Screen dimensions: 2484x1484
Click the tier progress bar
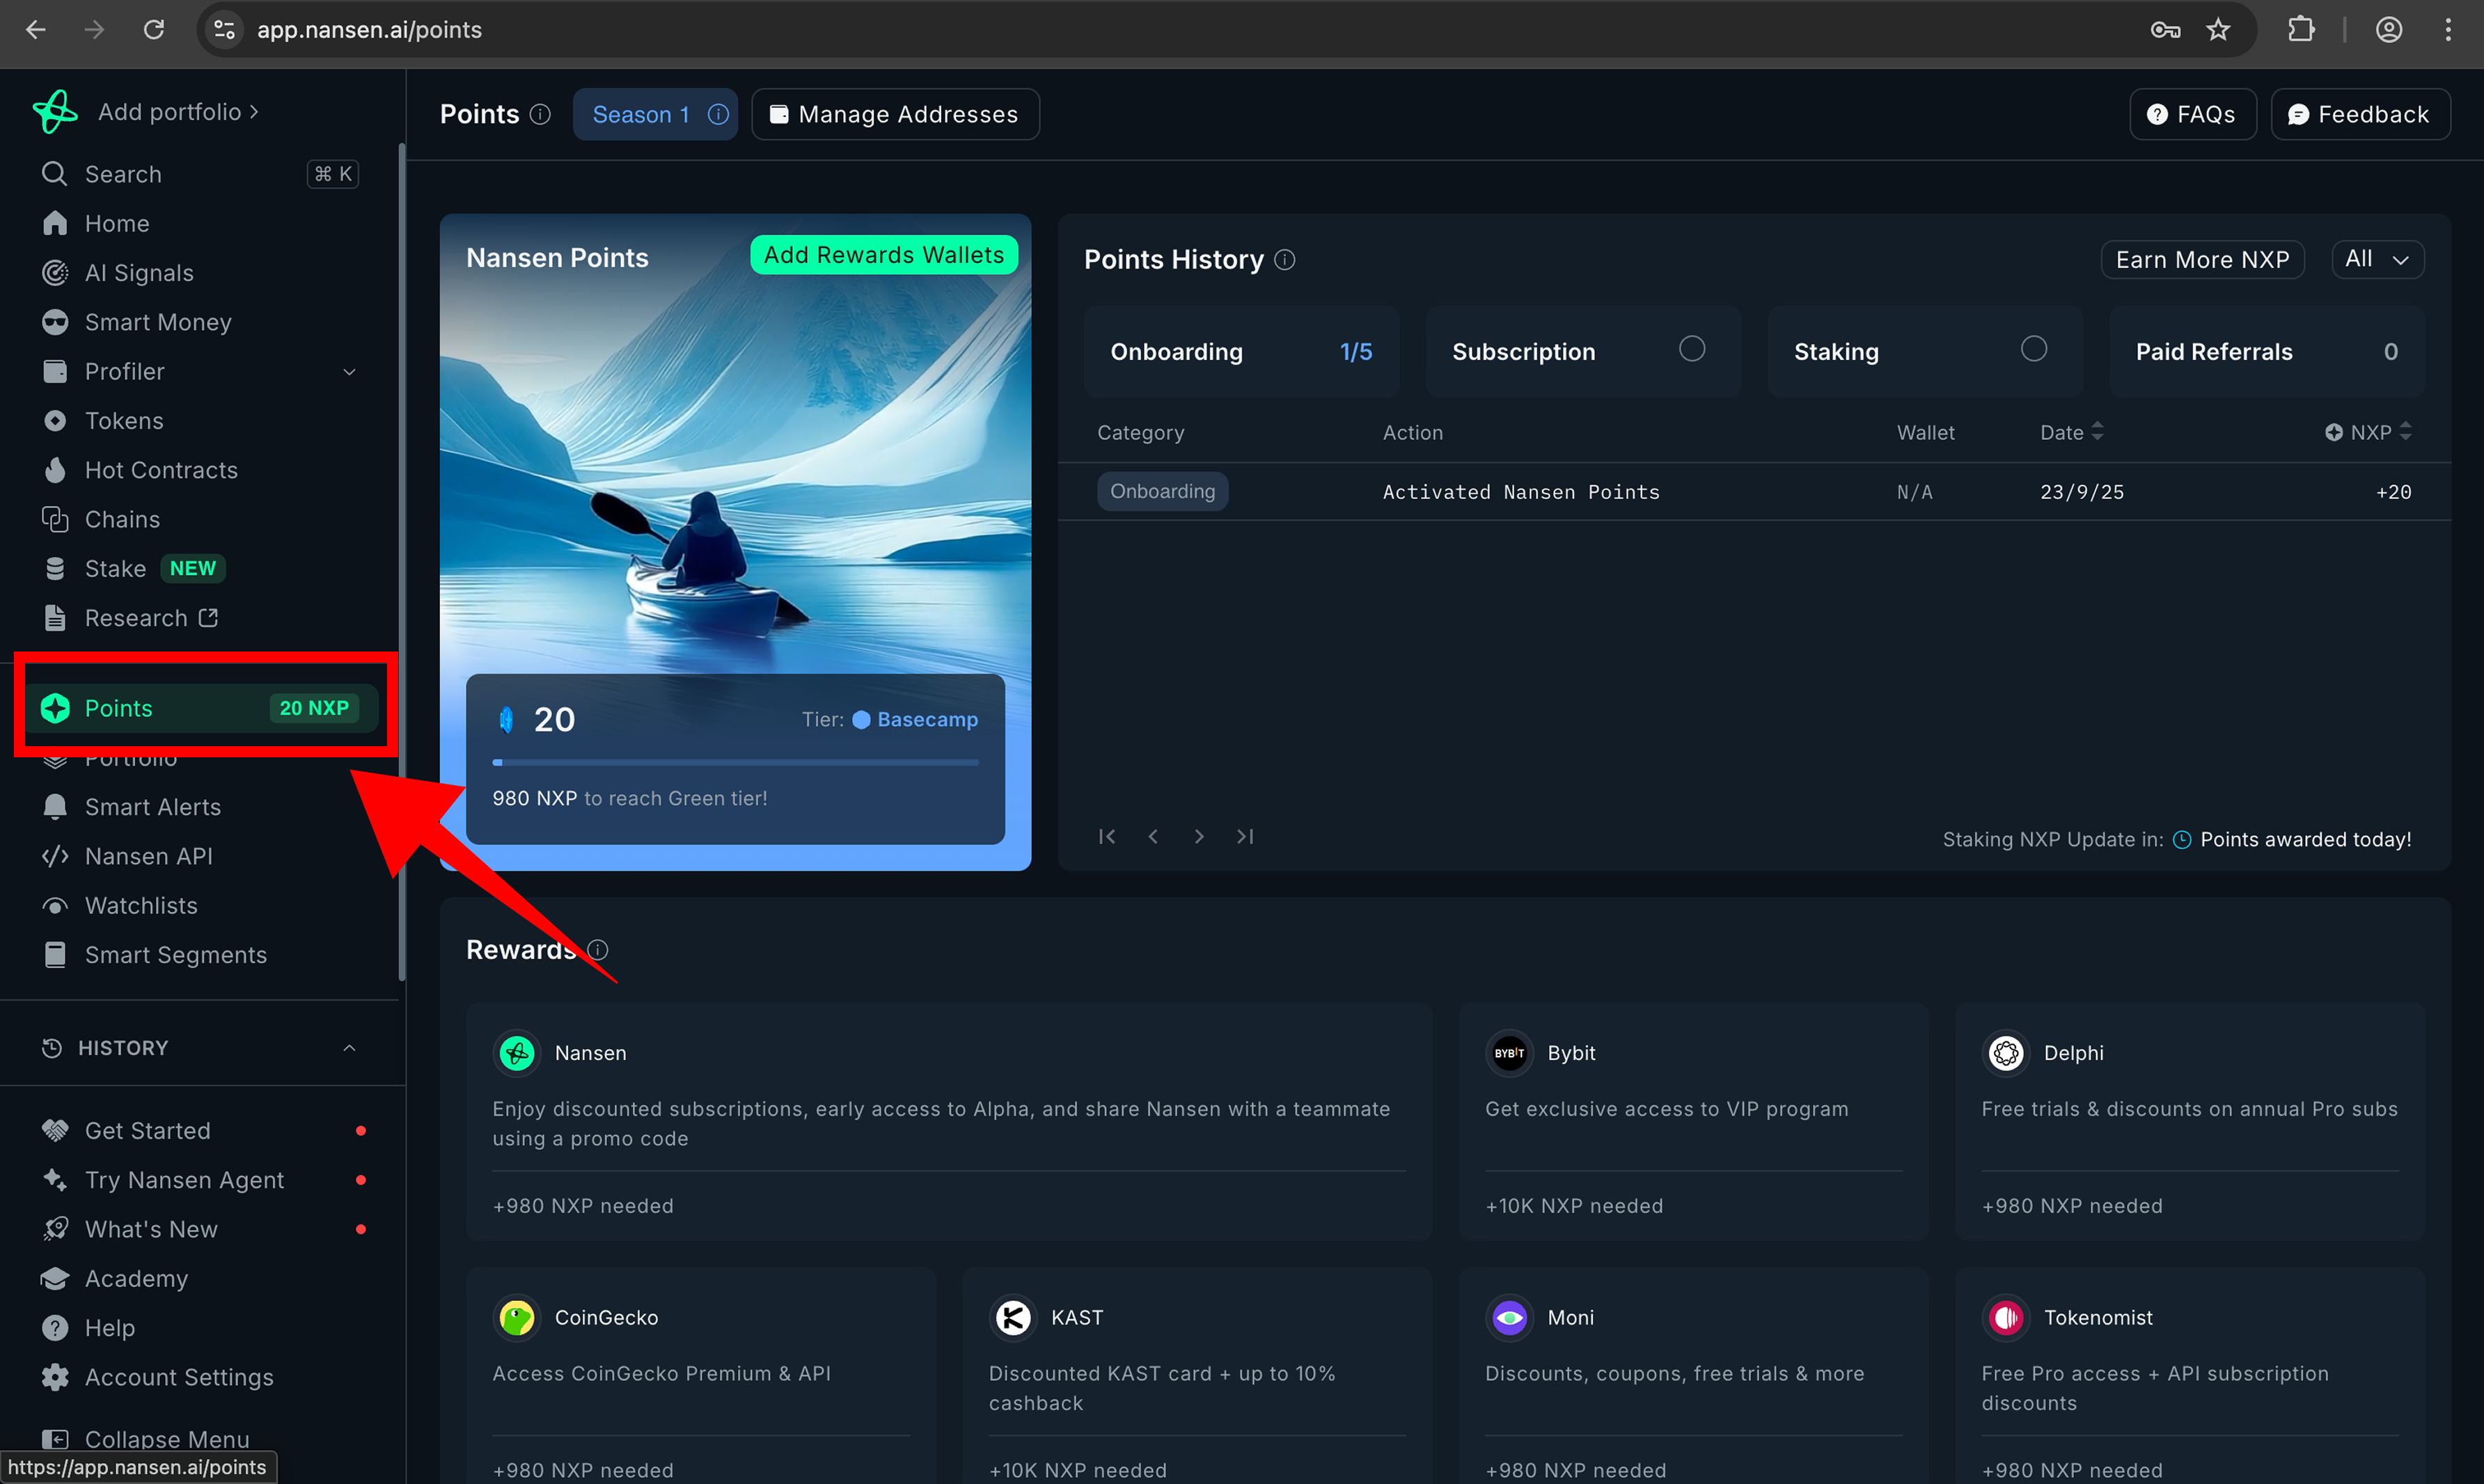pos(735,762)
